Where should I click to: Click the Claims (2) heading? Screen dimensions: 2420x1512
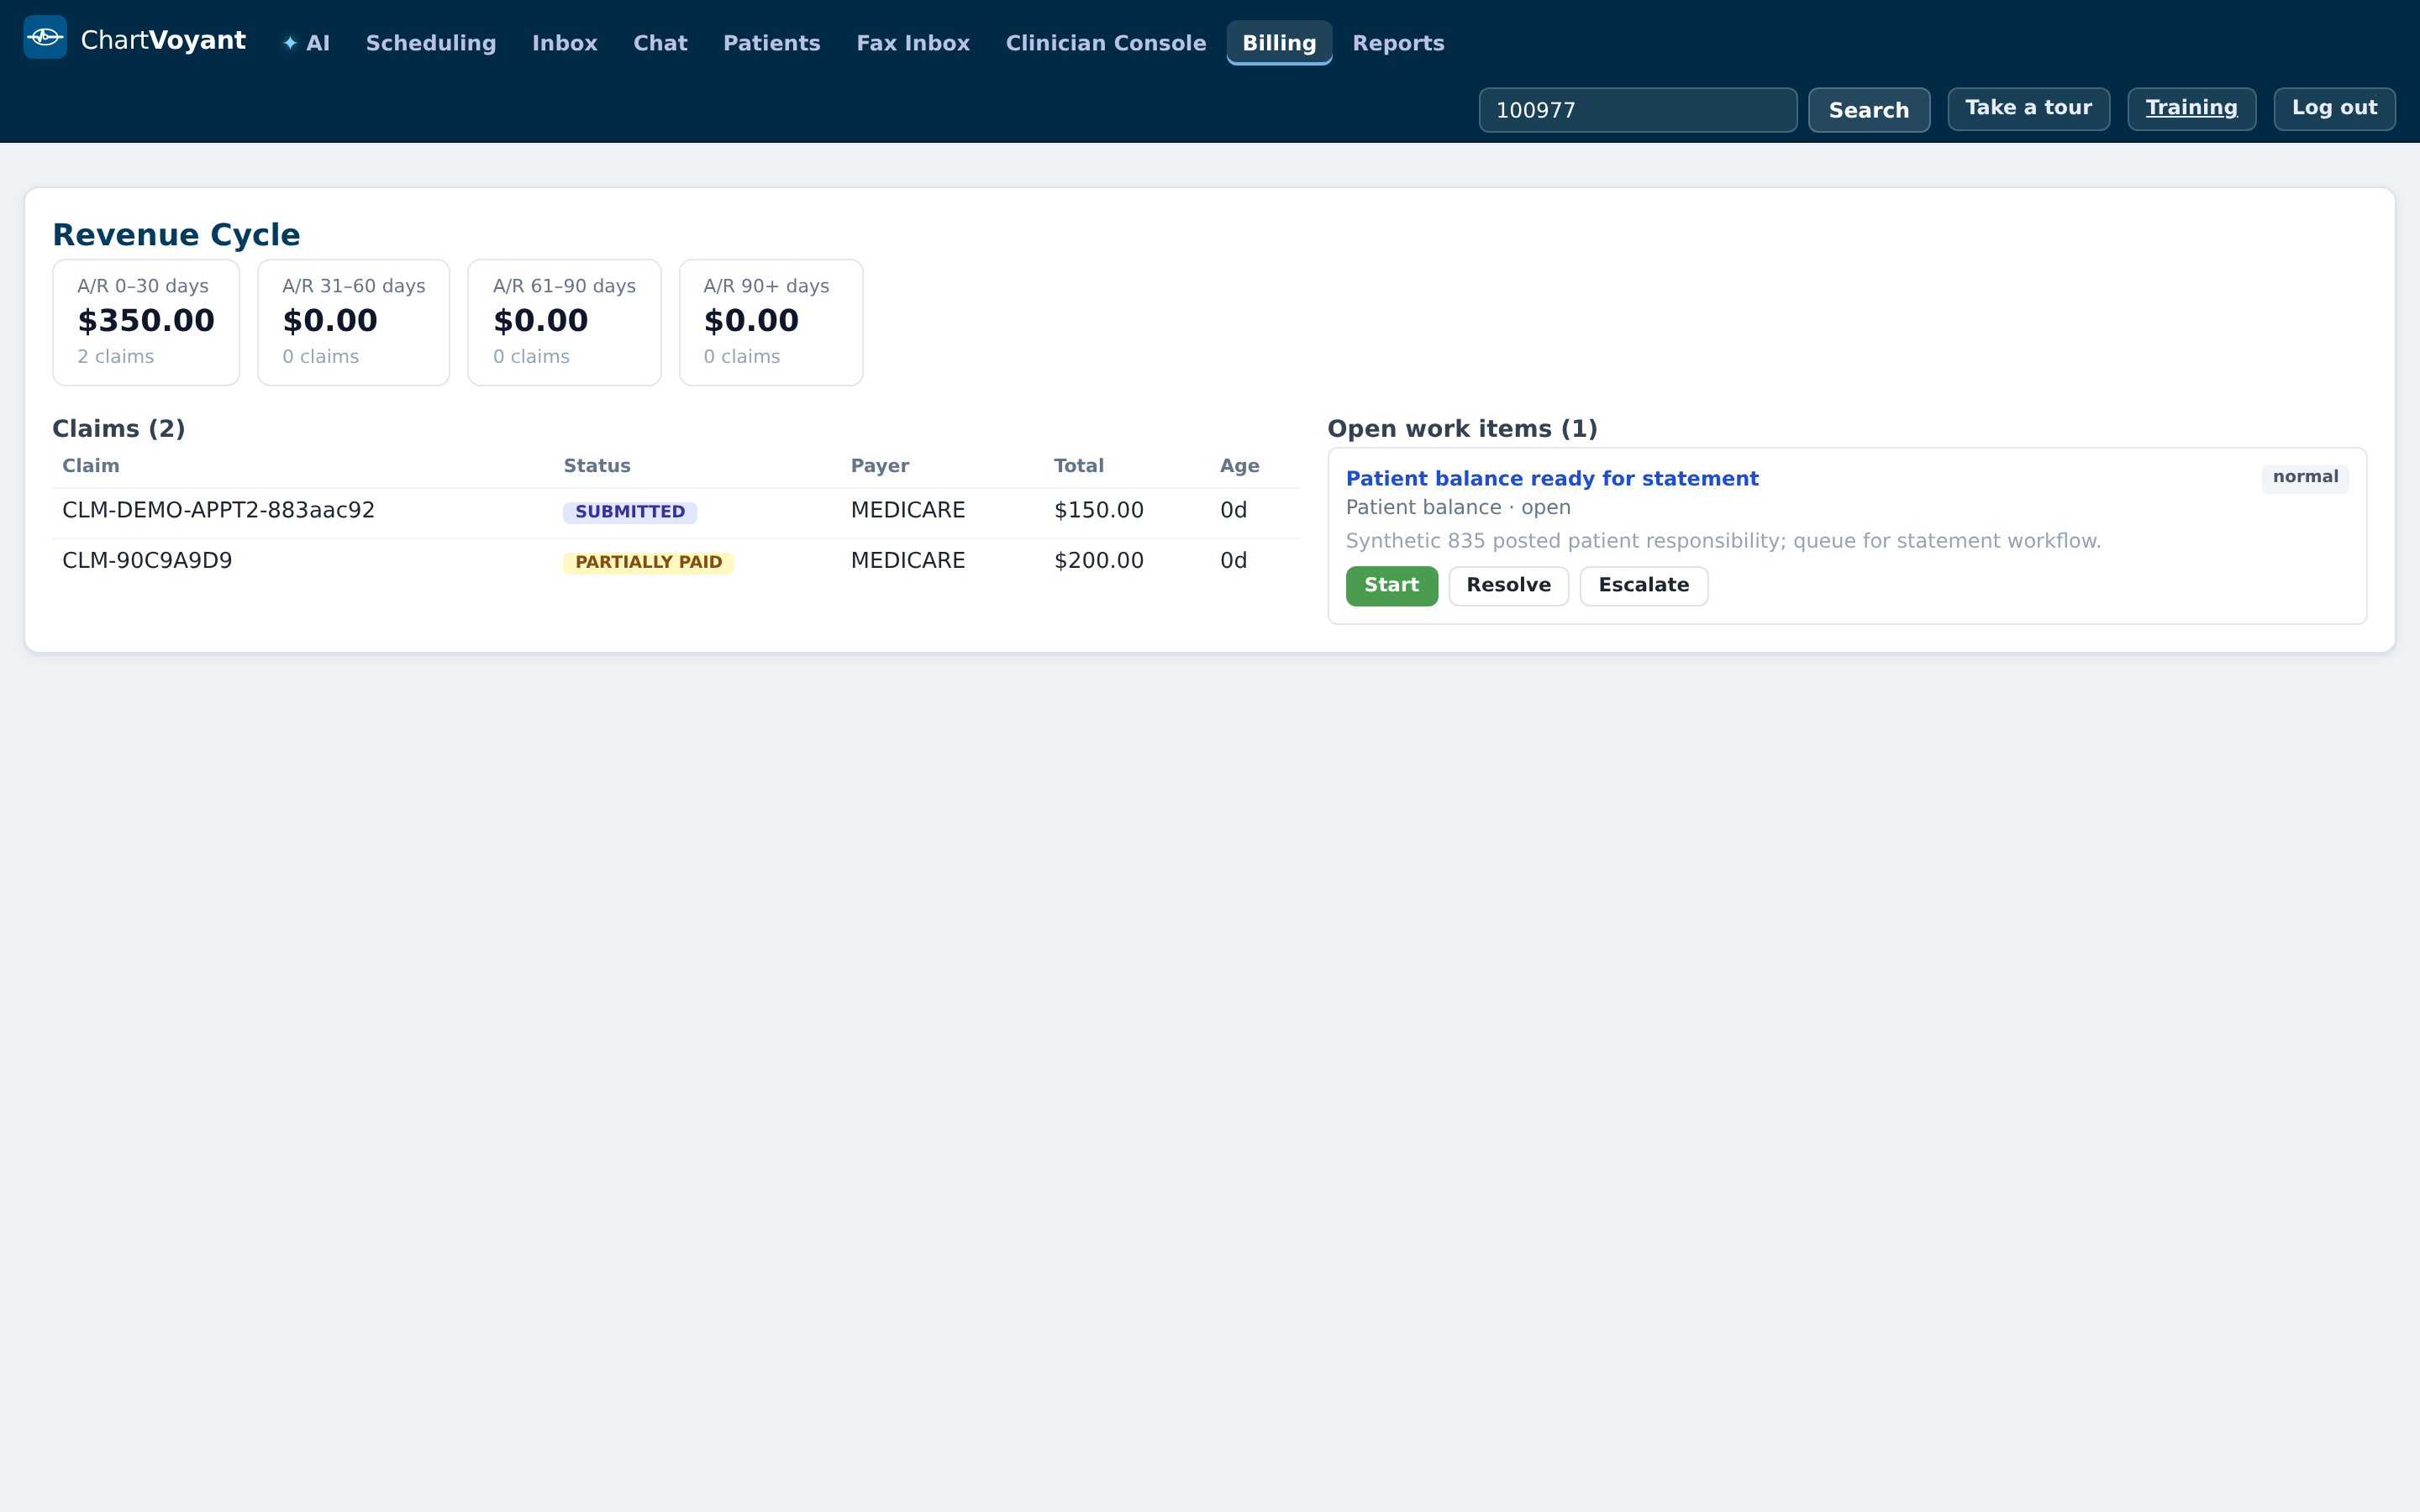(x=118, y=429)
